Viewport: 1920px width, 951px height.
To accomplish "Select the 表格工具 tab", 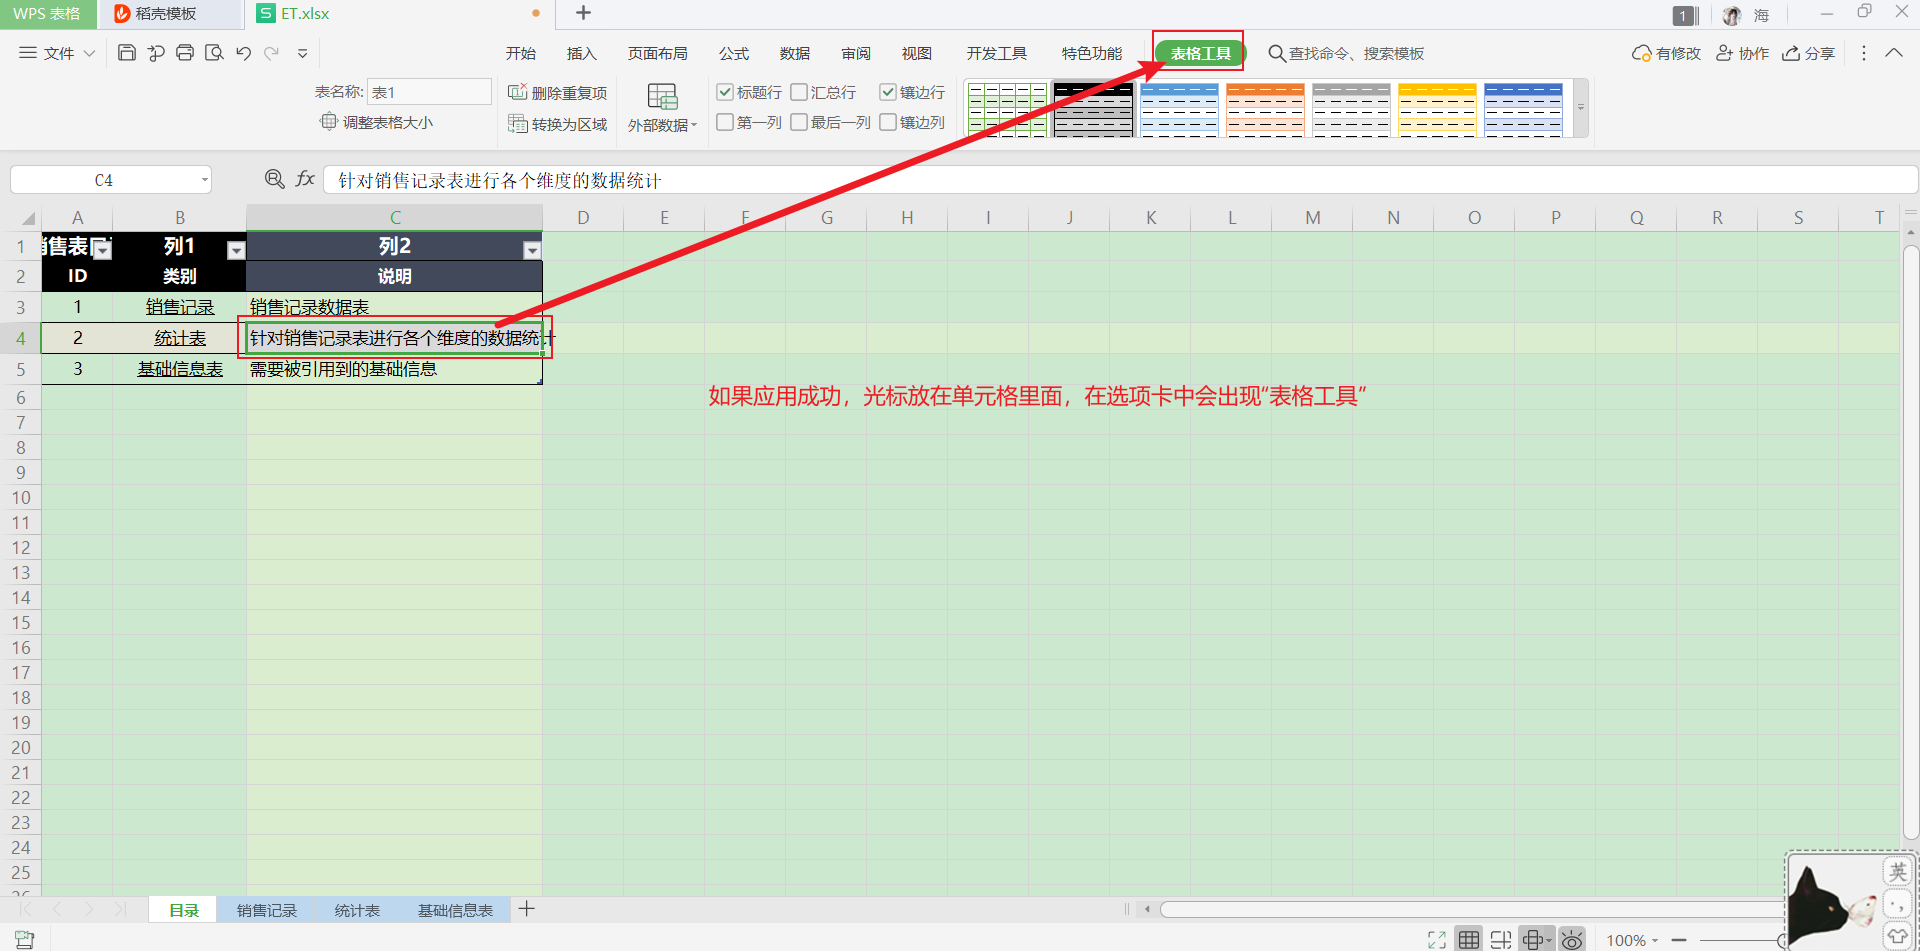I will [1200, 53].
